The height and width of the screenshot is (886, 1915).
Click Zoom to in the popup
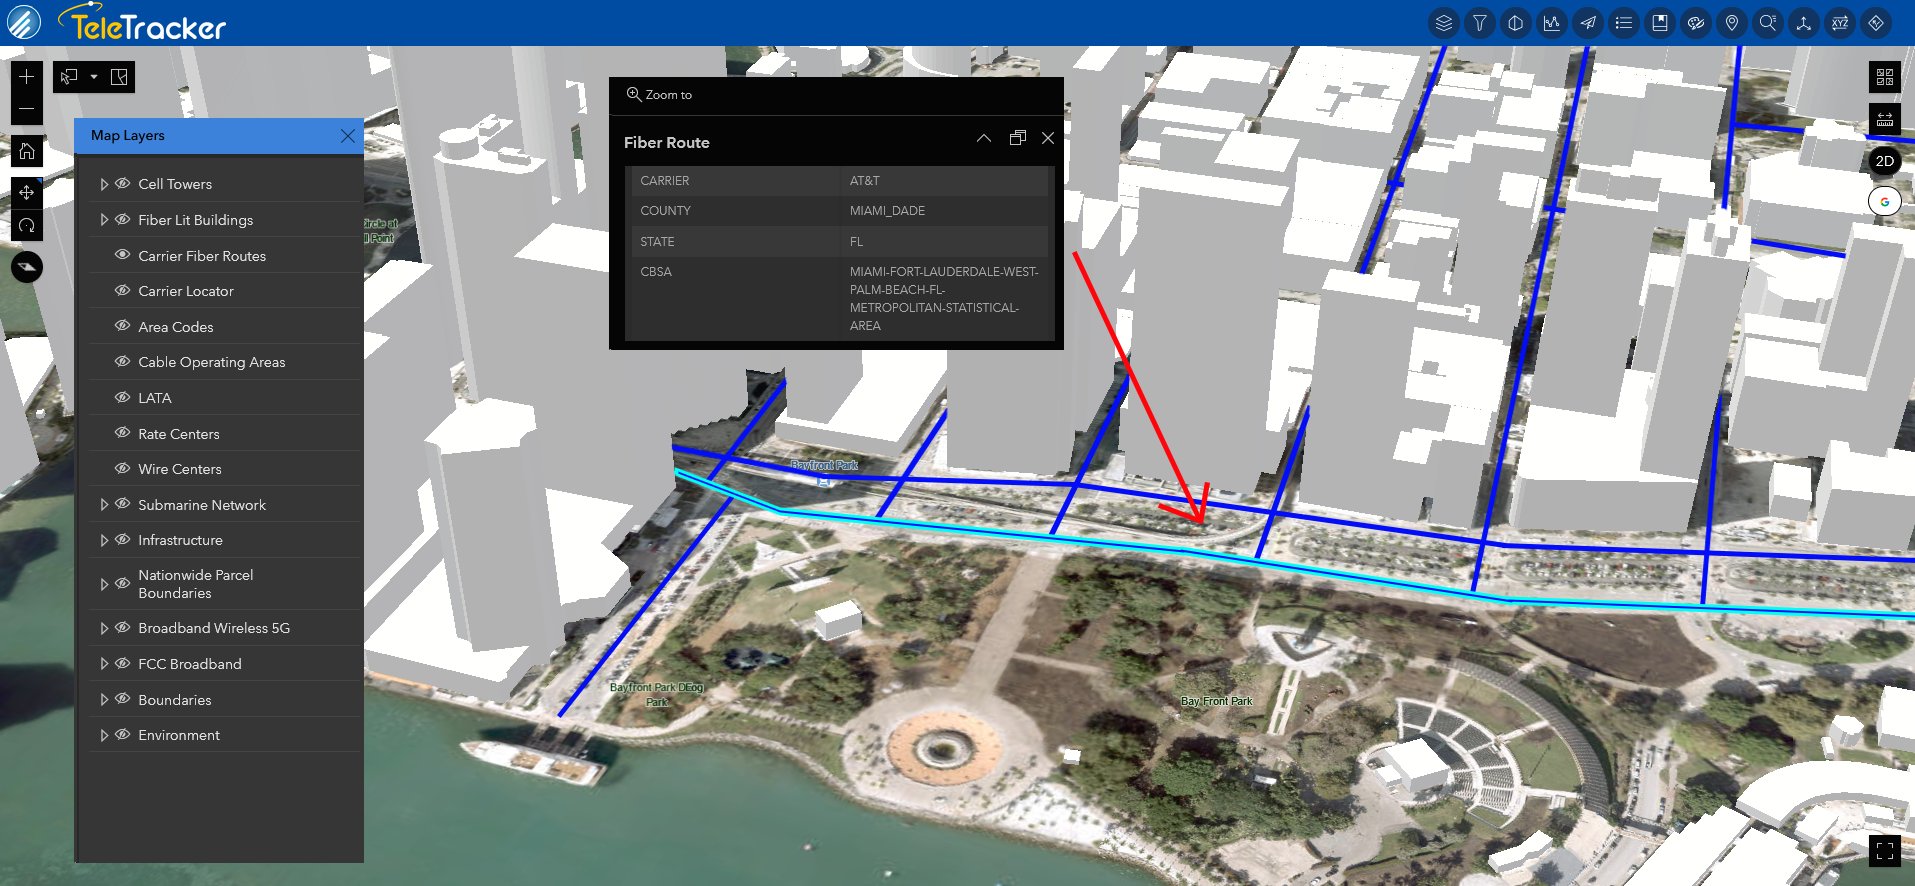(659, 95)
